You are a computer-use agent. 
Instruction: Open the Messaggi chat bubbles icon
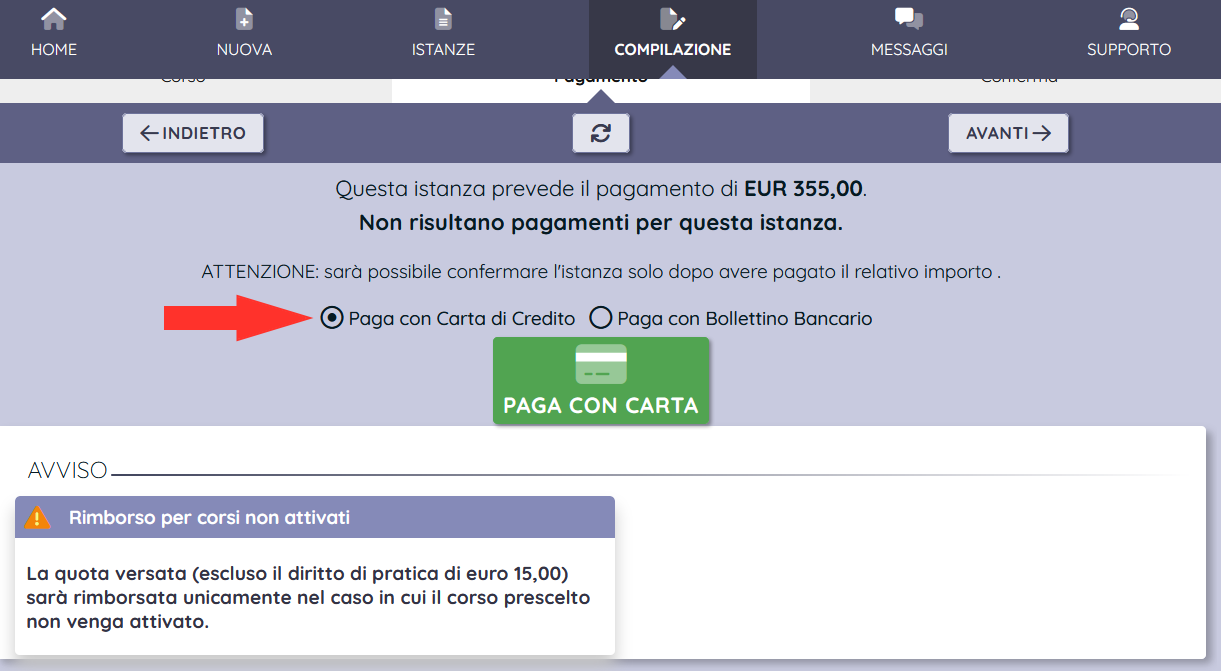coord(908,19)
